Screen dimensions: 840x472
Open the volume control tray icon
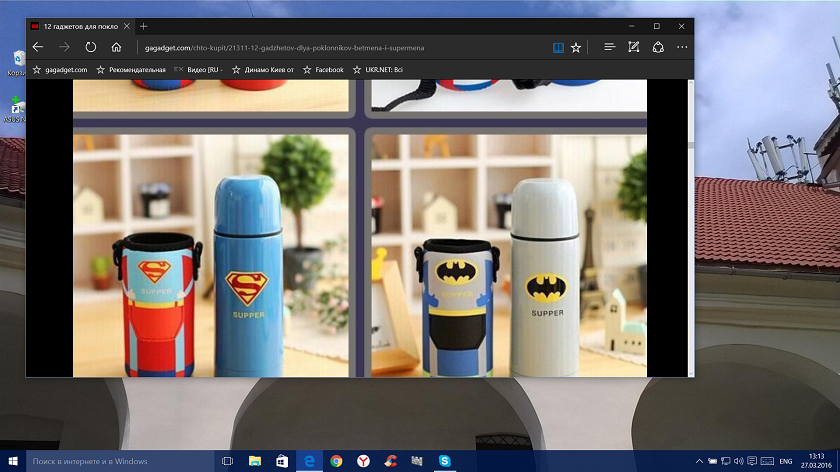pyautogui.click(x=739, y=461)
